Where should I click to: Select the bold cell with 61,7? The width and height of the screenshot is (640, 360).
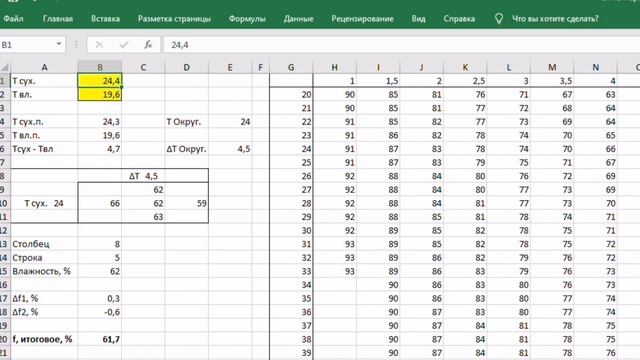[100, 339]
